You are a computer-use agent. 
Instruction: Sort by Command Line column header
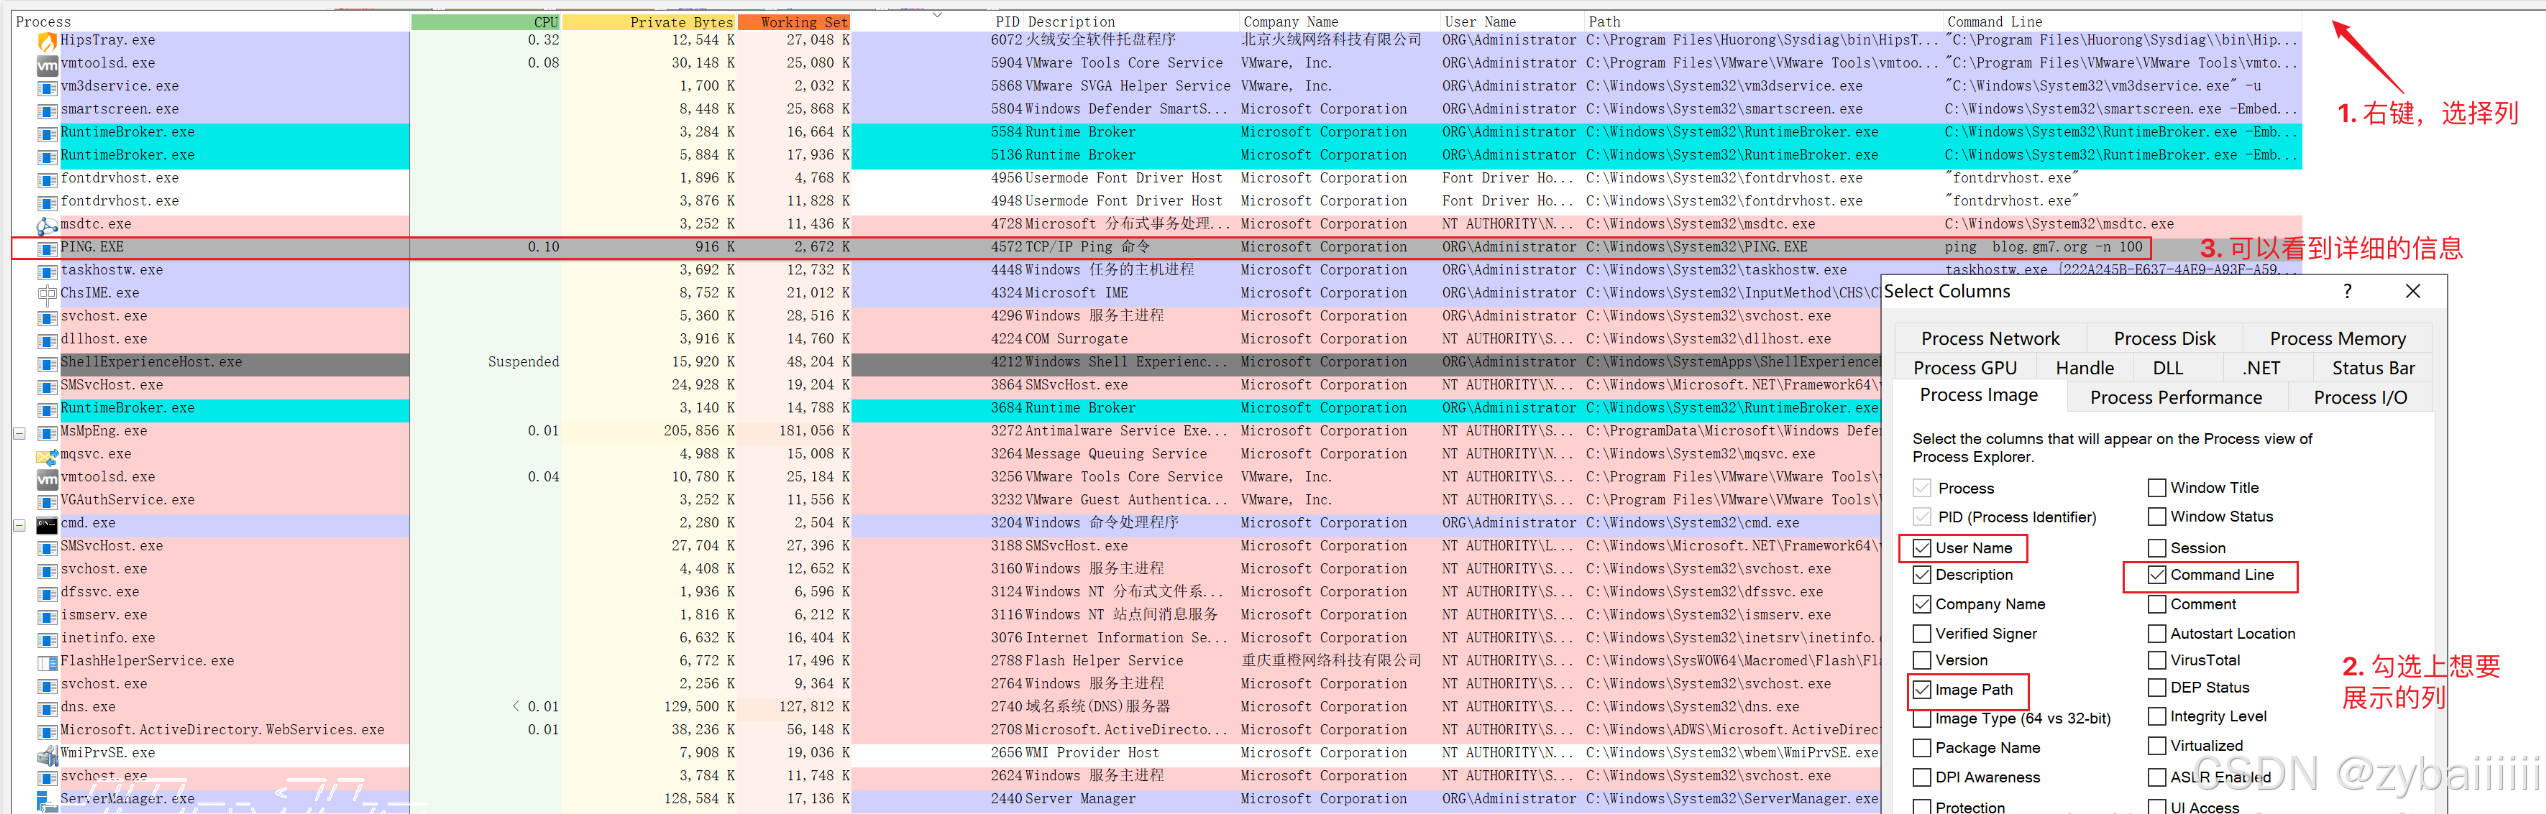[x=2122, y=22]
